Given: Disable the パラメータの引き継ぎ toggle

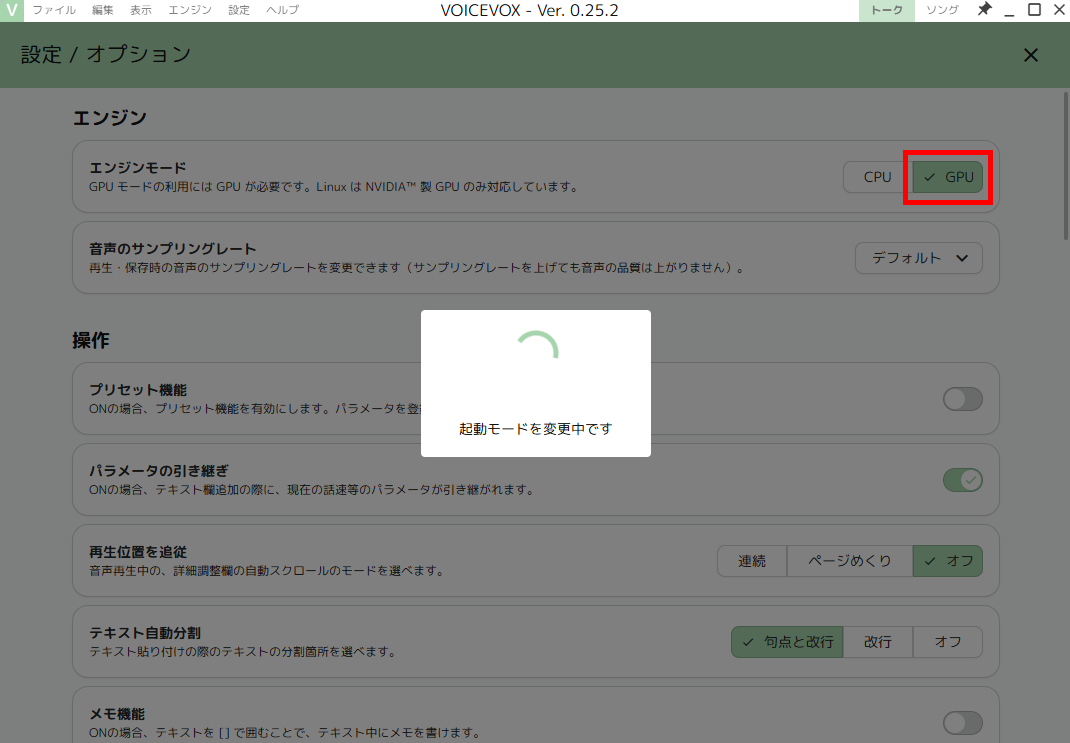Looking at the screenshot, I should (962, 480).
